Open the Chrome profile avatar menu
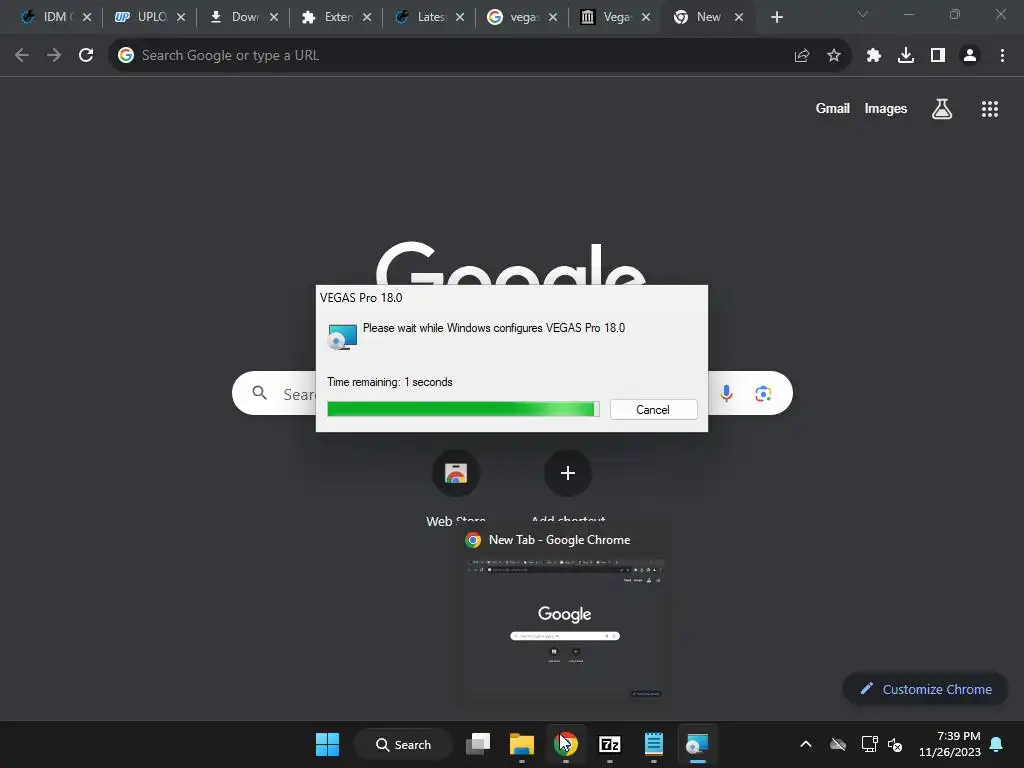The height and width of the screenshot is (768, 1024). tap(970, 56)
